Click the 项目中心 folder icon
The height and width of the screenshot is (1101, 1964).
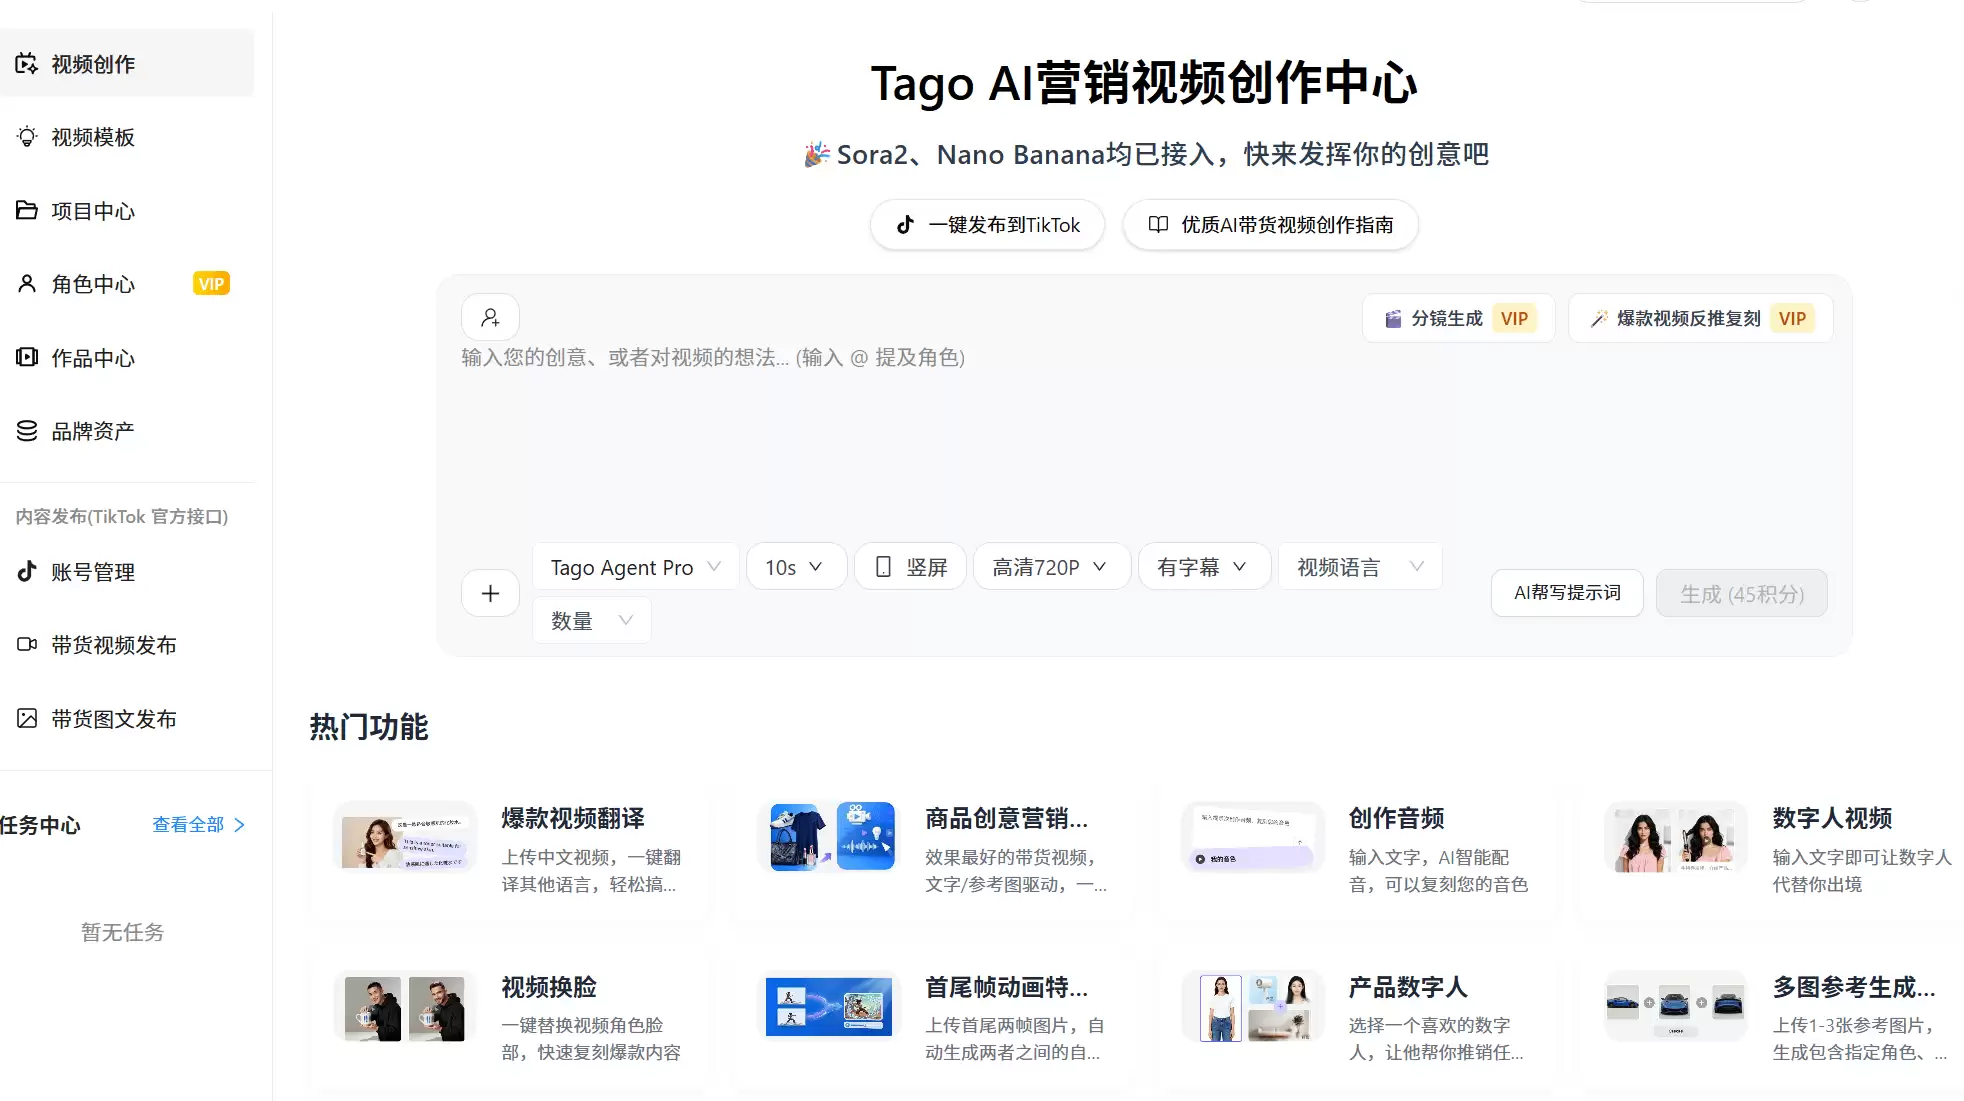pyautogui.click(x=27, y=210)
